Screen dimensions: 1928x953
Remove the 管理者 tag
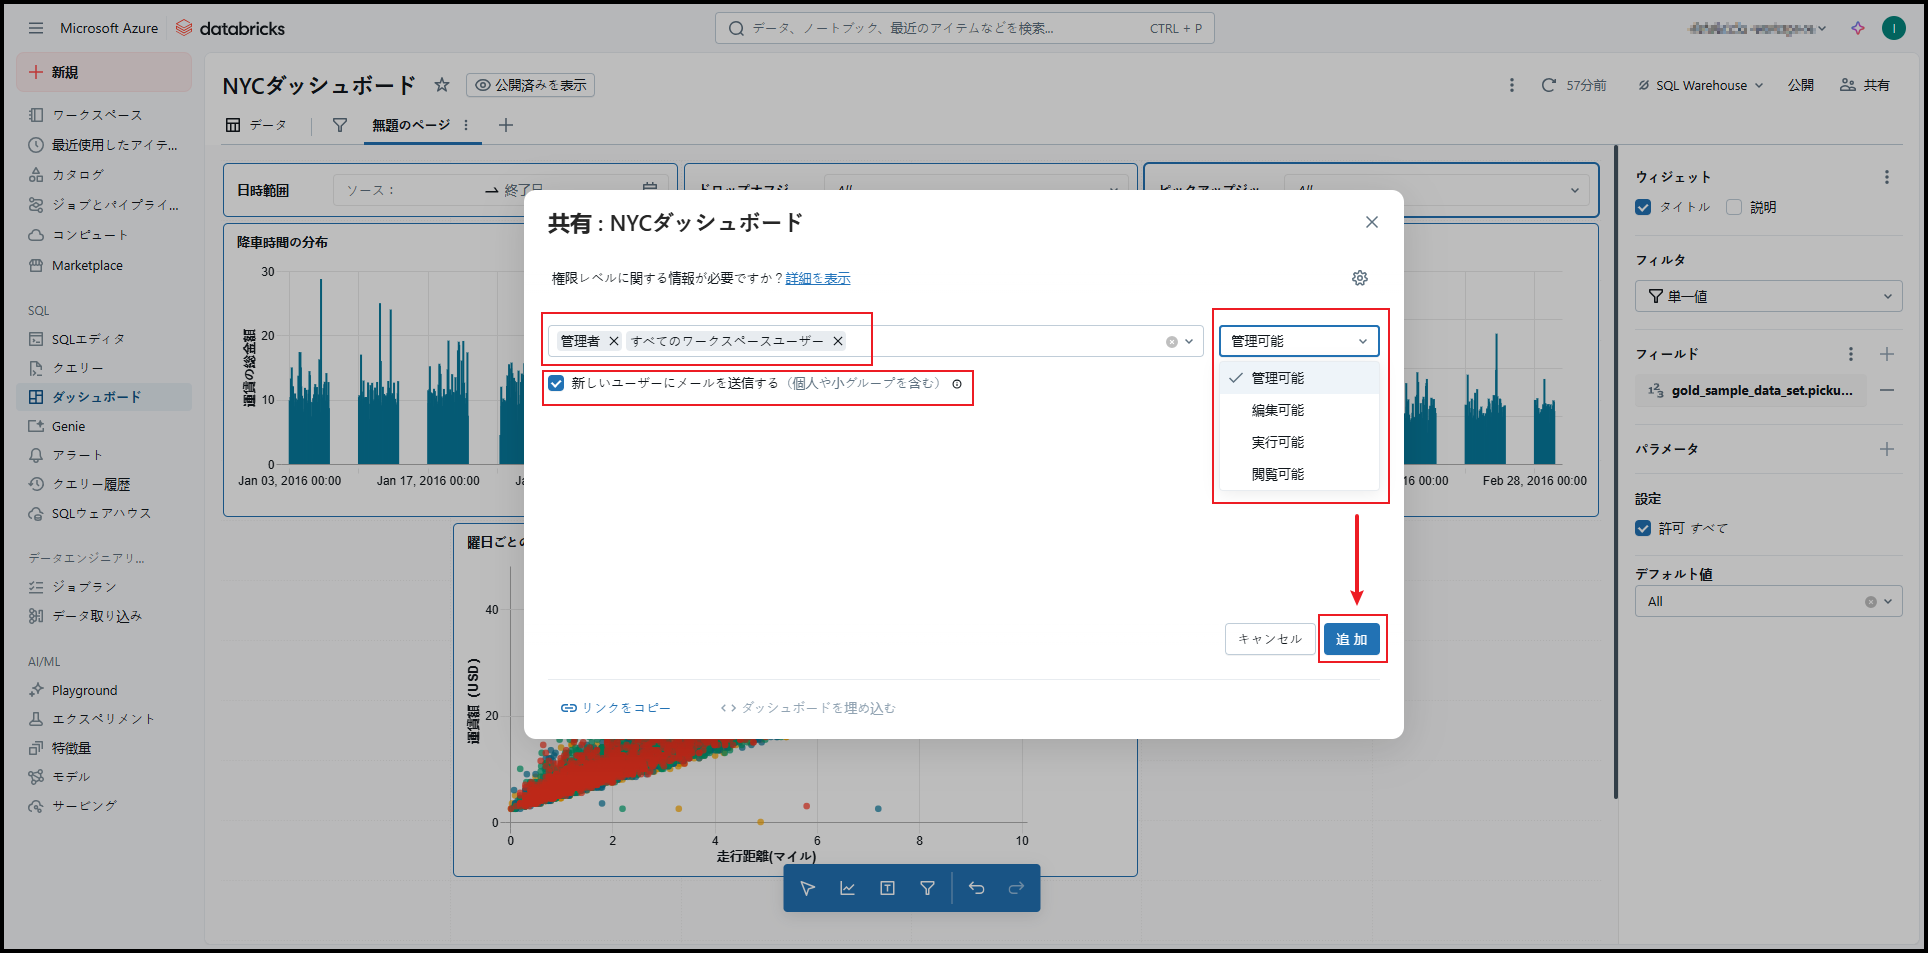614,341
